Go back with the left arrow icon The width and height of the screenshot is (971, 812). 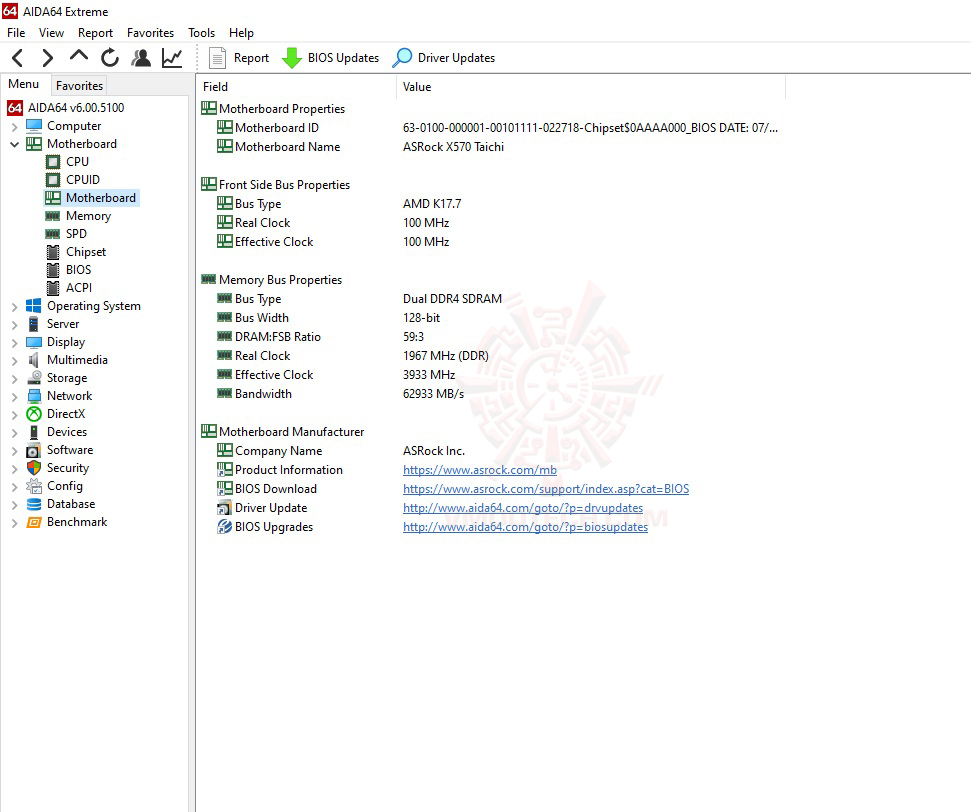(x=17, y=58)
